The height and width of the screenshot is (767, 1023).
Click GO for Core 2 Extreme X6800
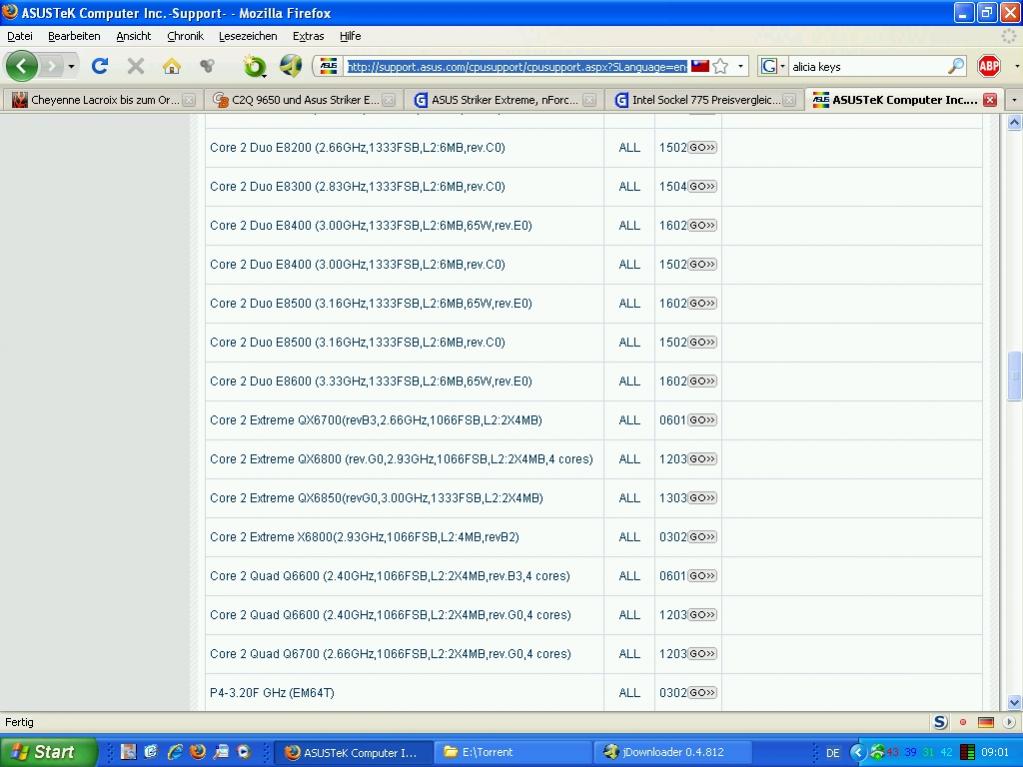(x=702, y=537)
